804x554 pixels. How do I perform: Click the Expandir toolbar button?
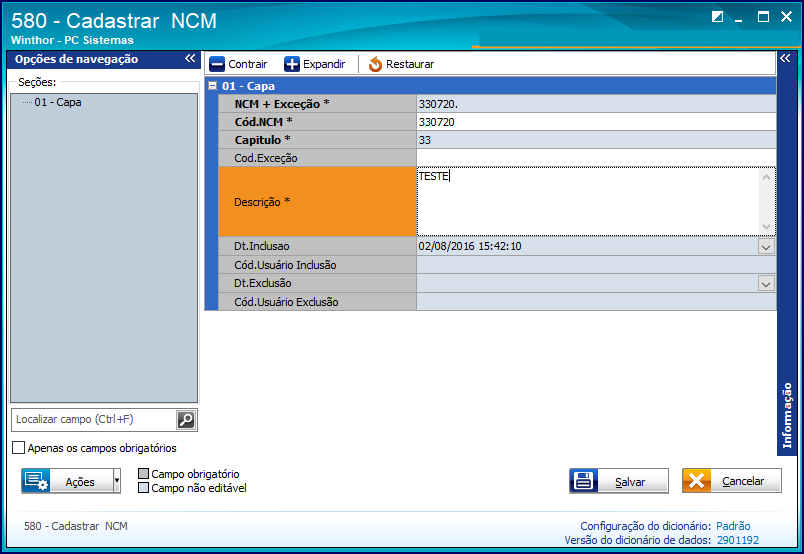(315, 64)
